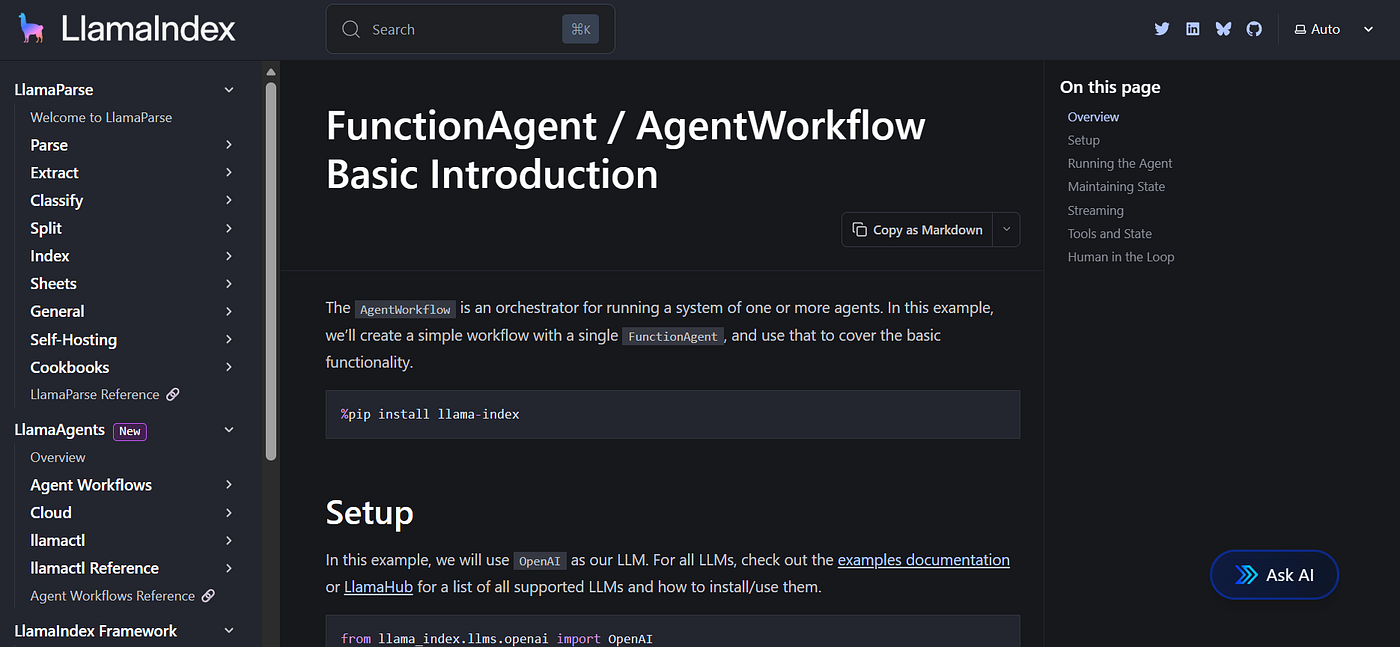Expand the Self-Hosting sidebar group
Viewport: 1400px width, 647px height.
(229, 340)
